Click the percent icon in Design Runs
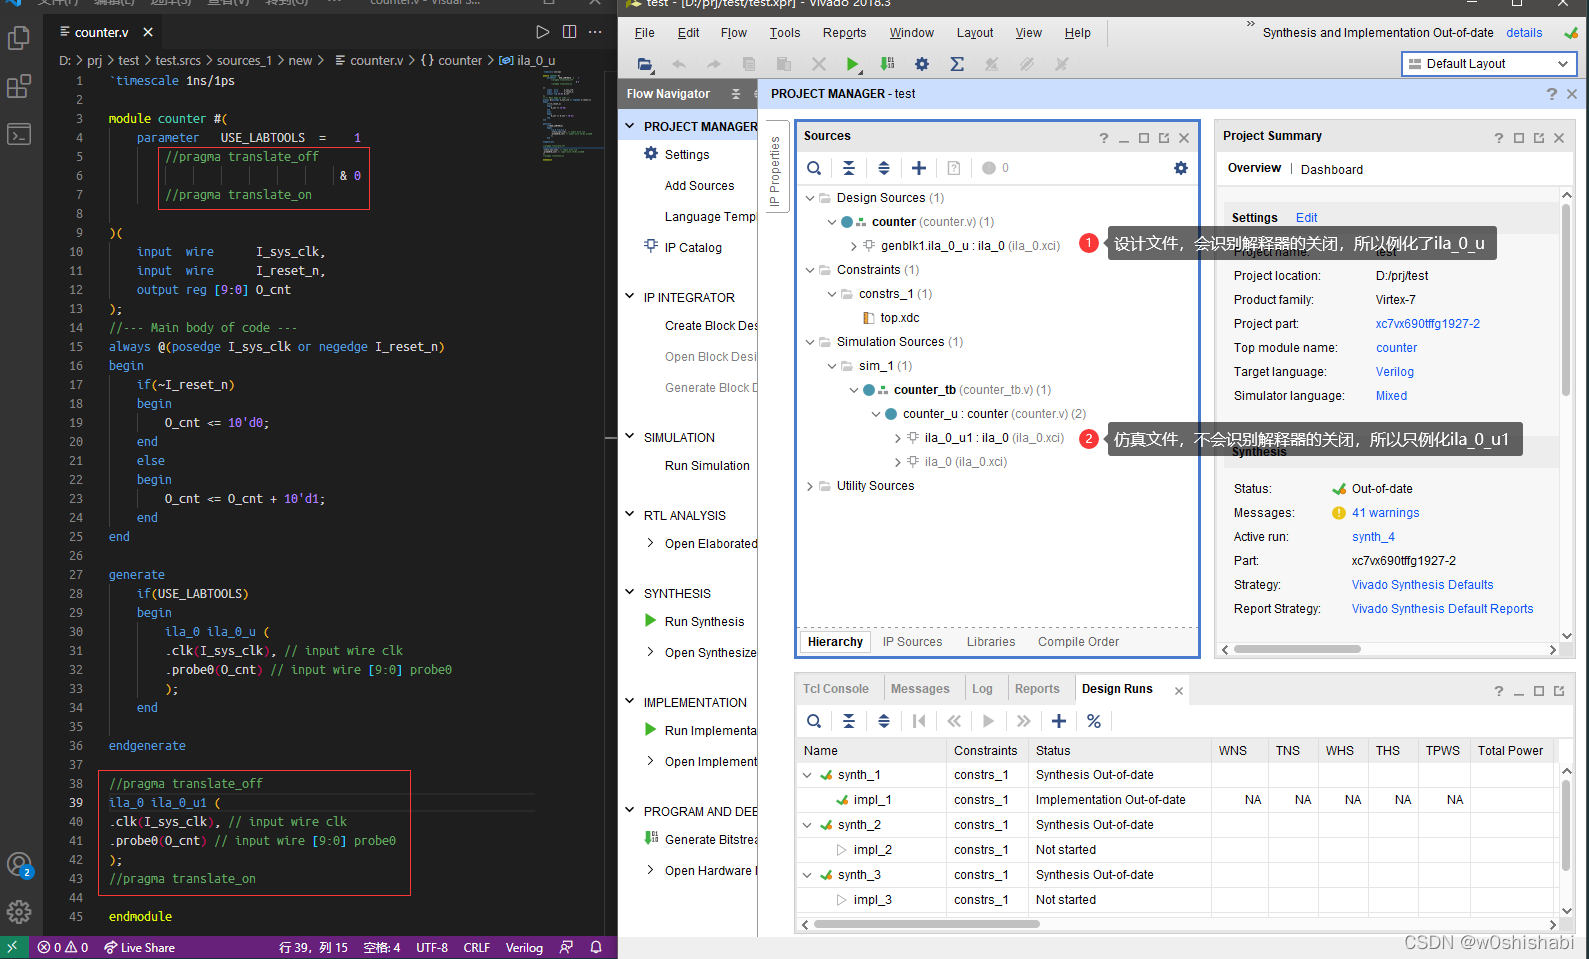This screenshot has height=959, width=1589. point(1094,721)
